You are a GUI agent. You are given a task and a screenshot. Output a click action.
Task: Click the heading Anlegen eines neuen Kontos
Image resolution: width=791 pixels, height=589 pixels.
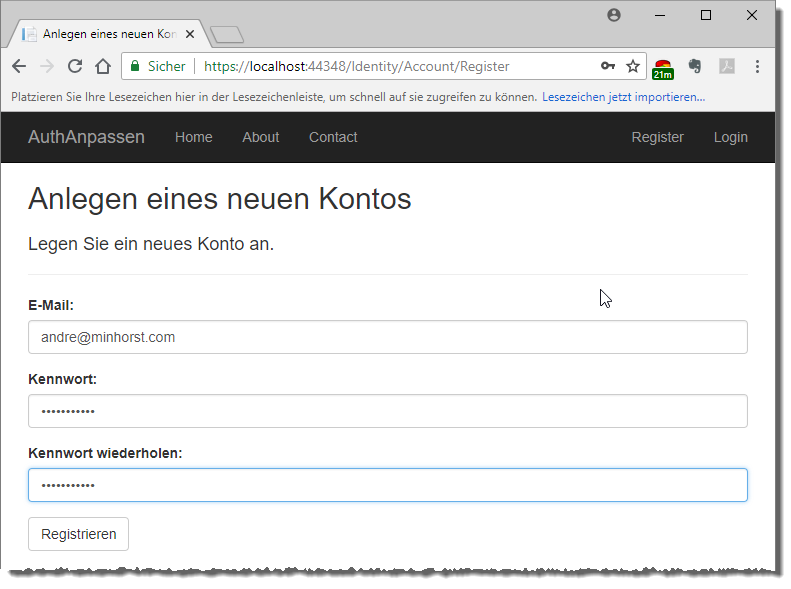(x=220, y=199)
